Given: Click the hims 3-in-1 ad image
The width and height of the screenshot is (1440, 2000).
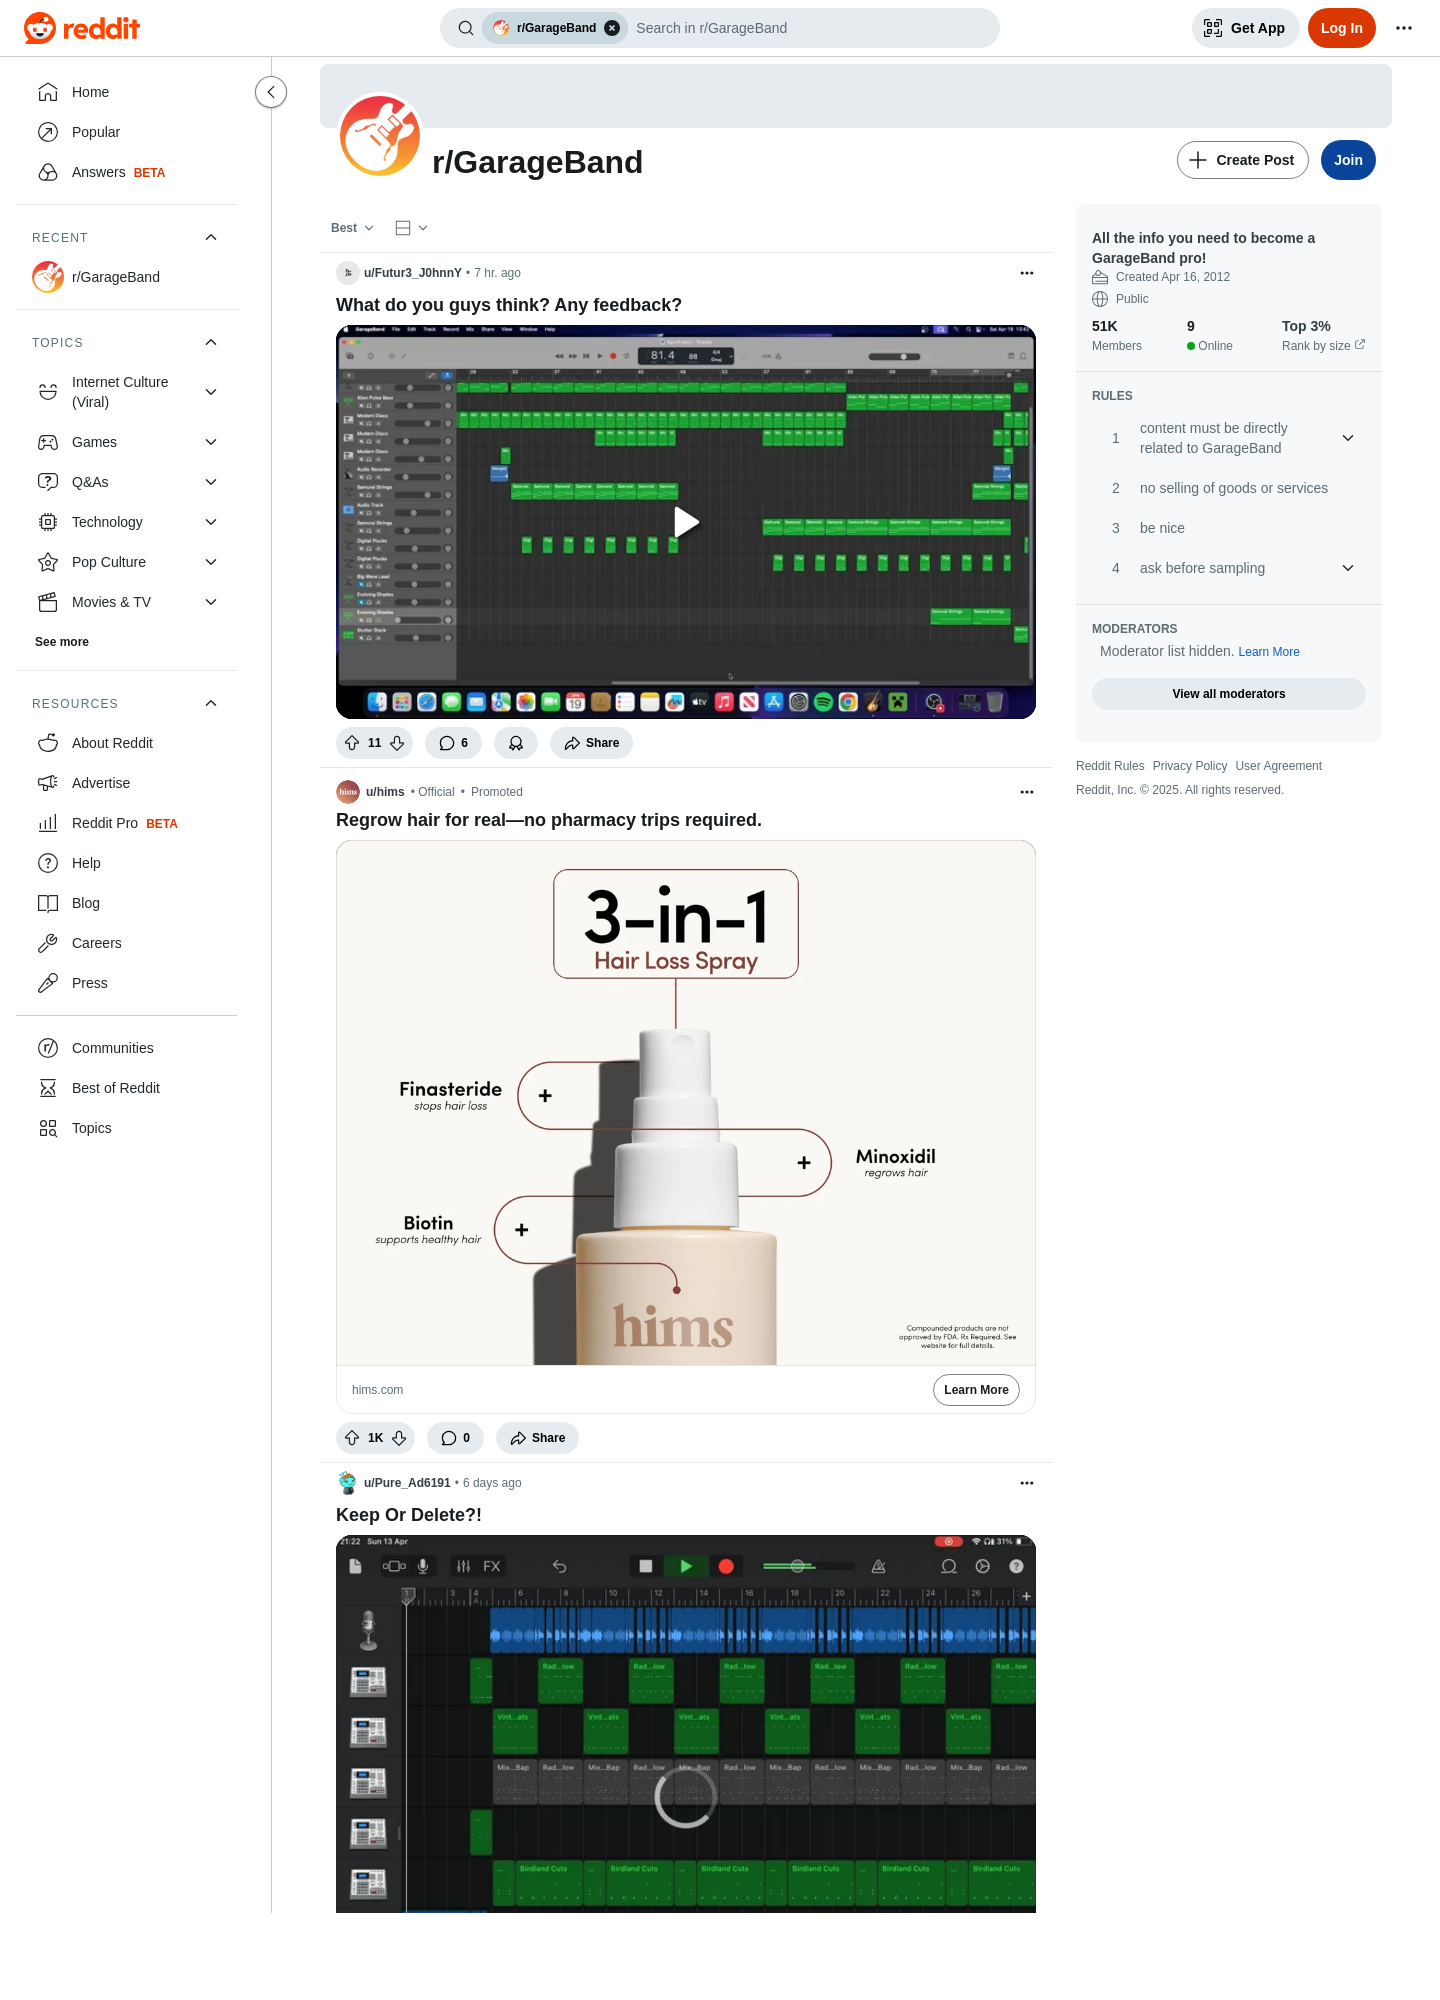Looking at the screenshot, I should tap(686, 1103).
